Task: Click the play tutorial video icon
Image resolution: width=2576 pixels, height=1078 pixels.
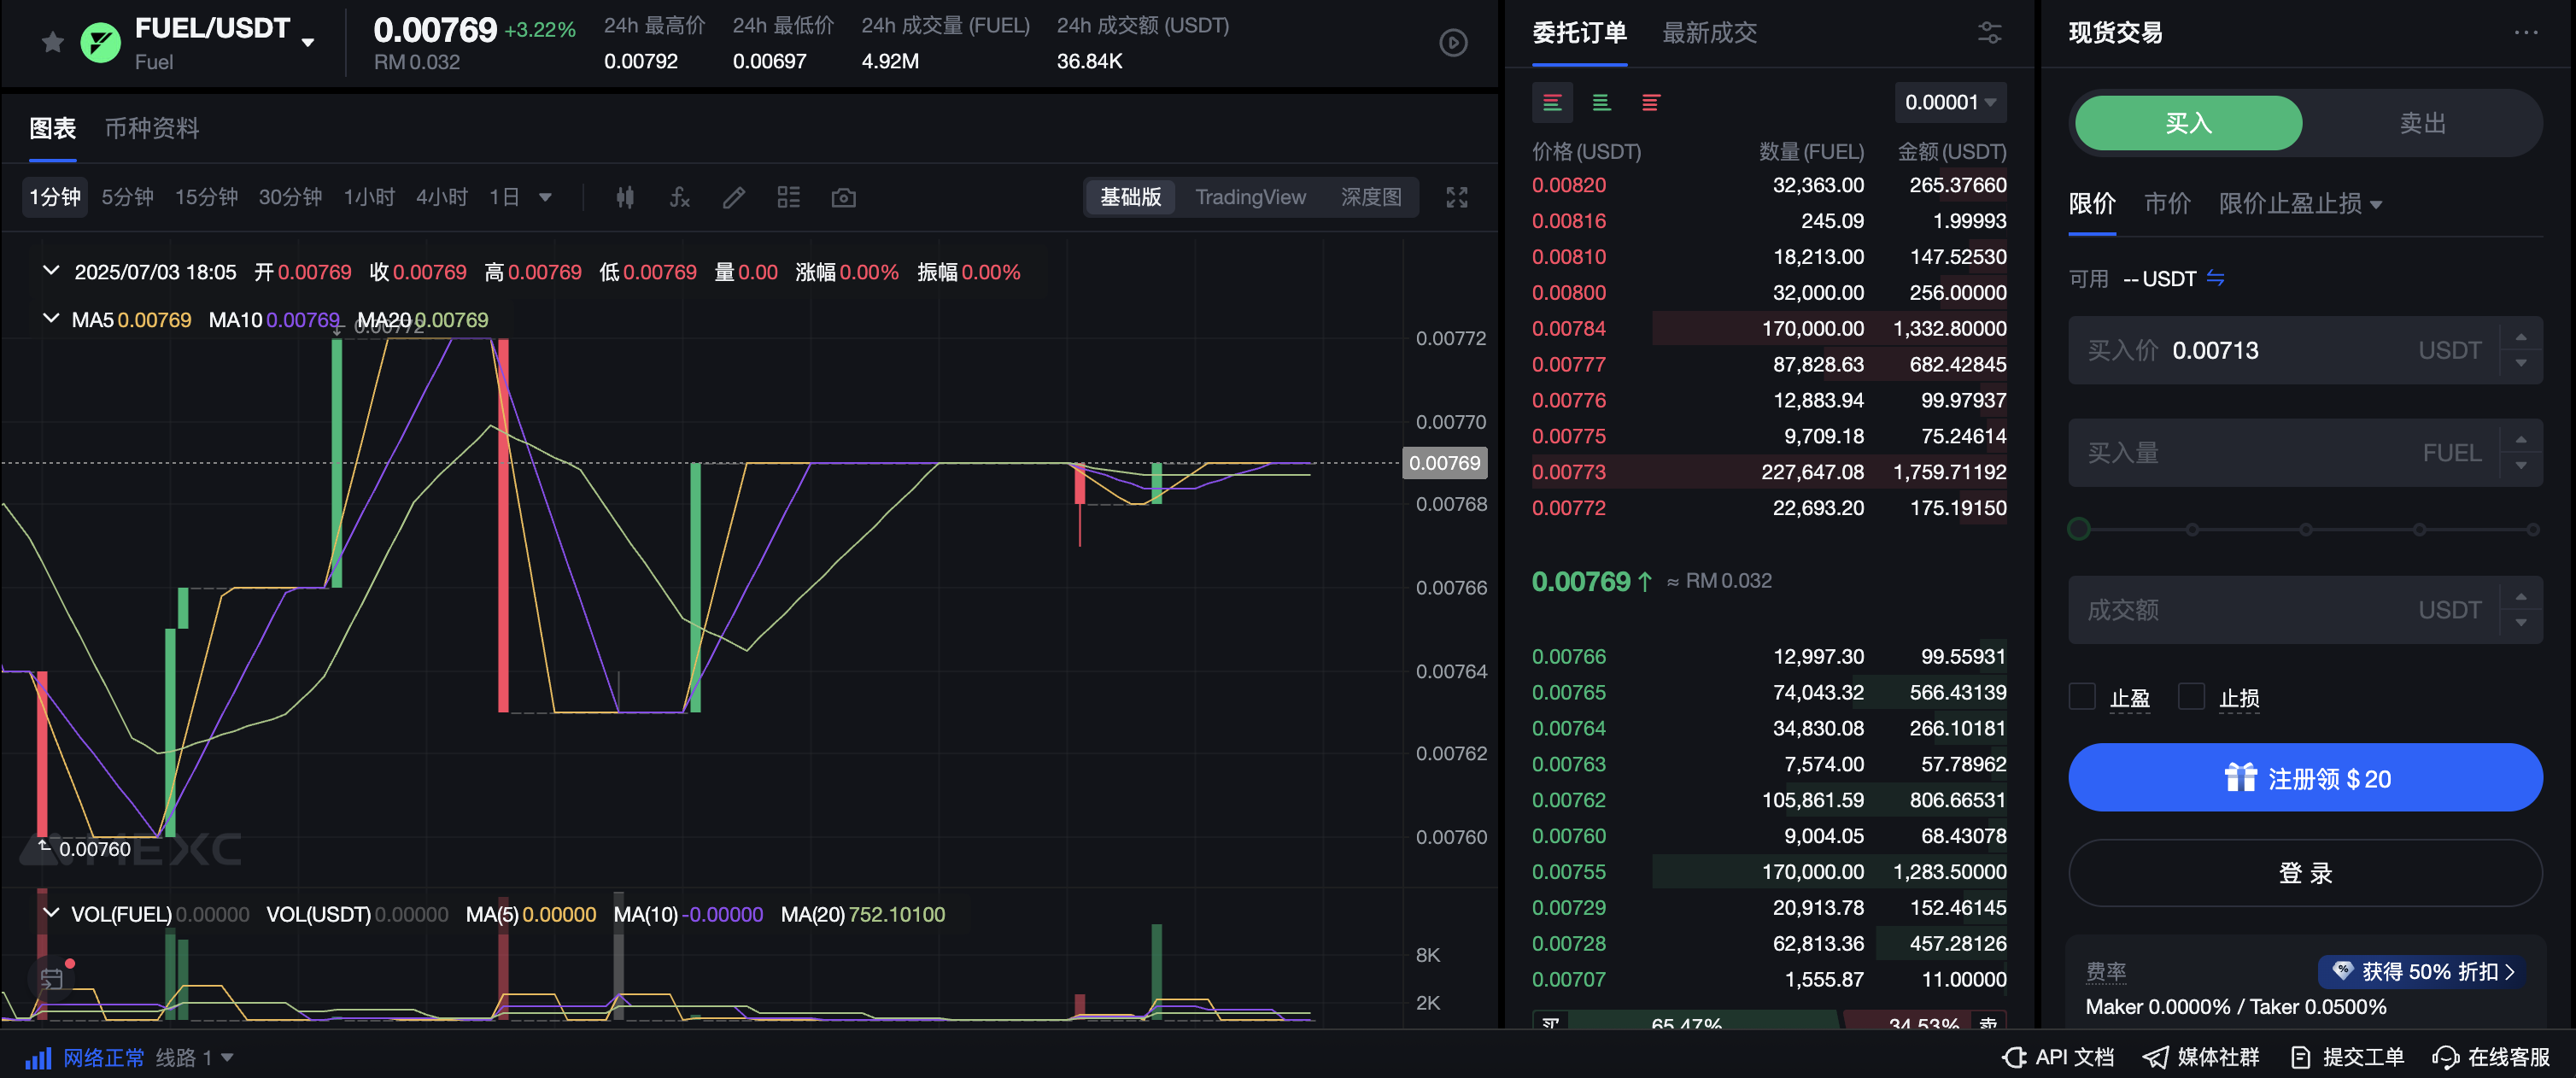Action: tap(1453, 43)
